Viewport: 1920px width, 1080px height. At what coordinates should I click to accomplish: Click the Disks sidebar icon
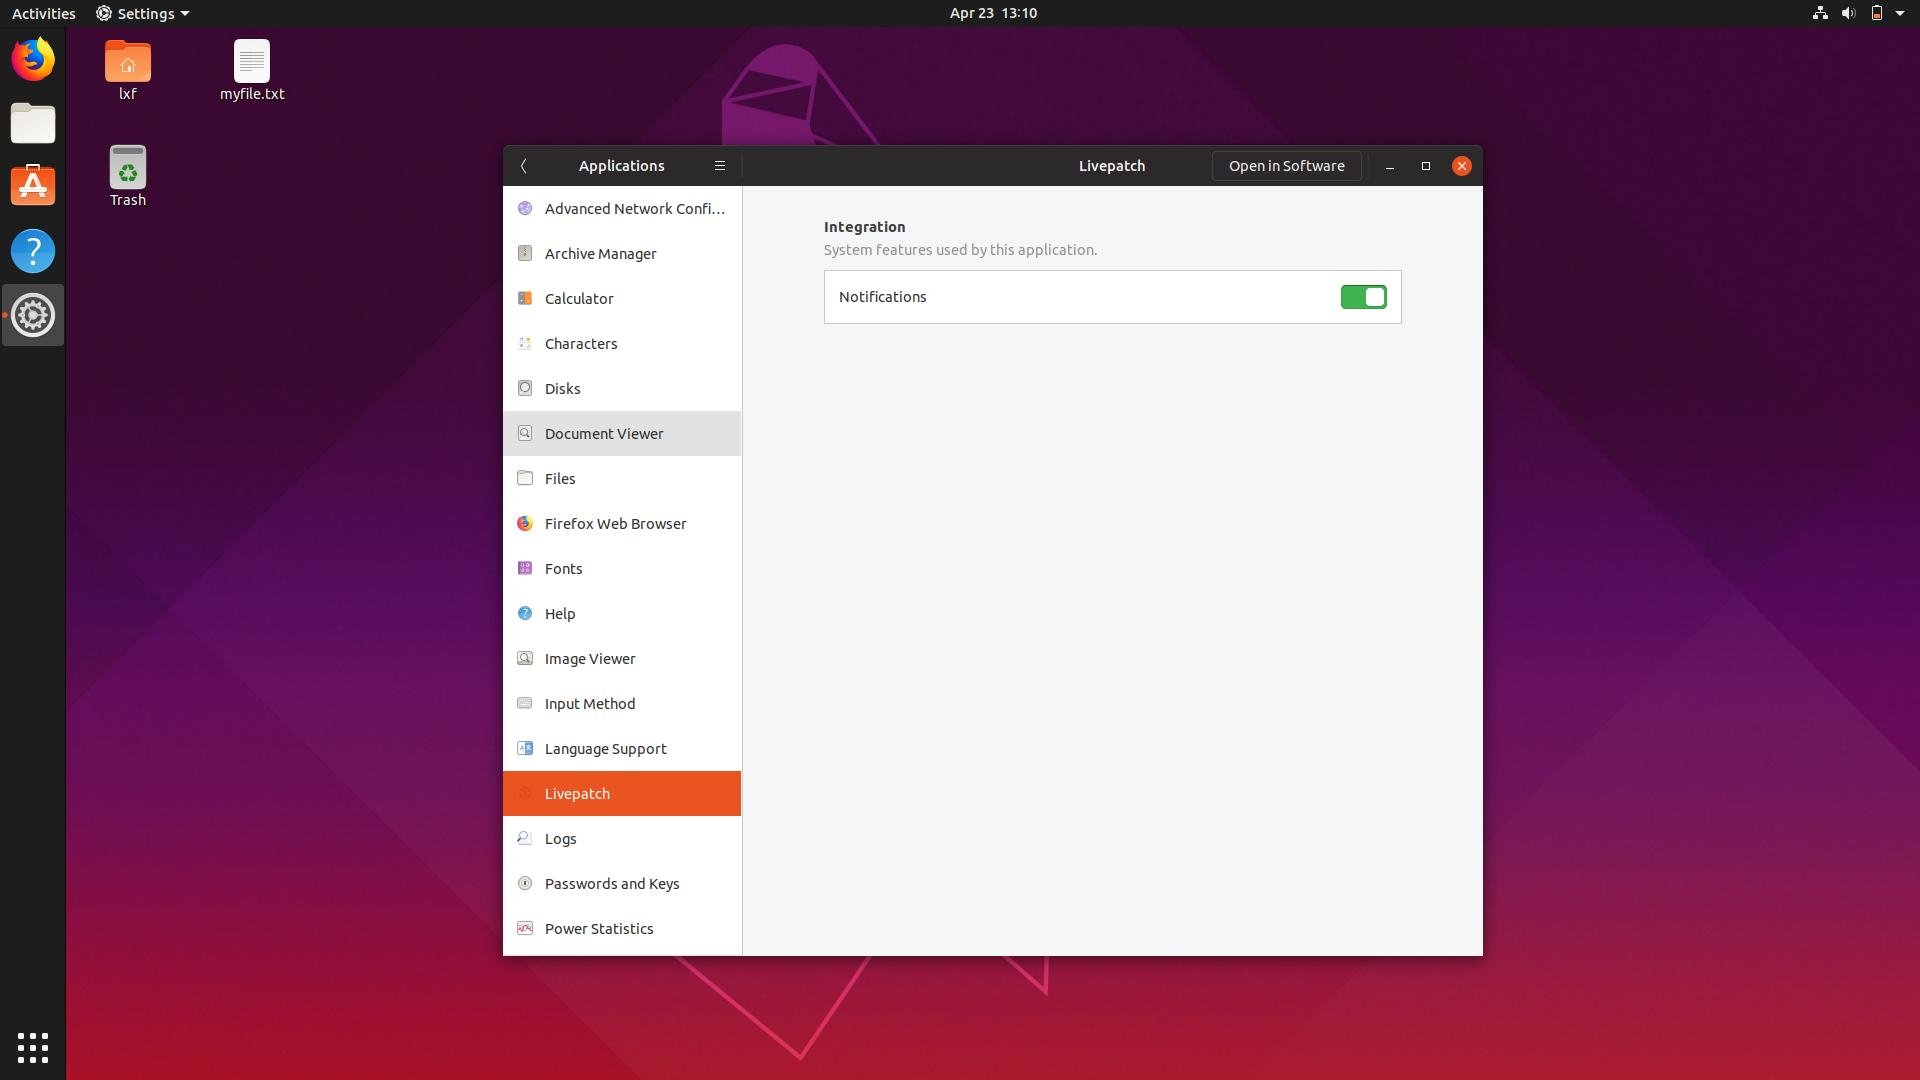(x=525, y=388)
